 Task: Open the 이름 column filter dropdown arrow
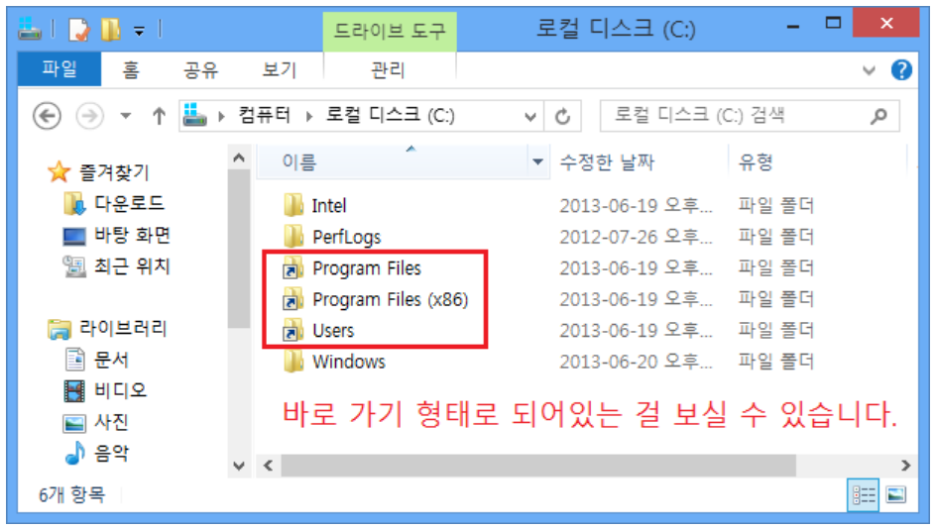(x=538, y=162)
